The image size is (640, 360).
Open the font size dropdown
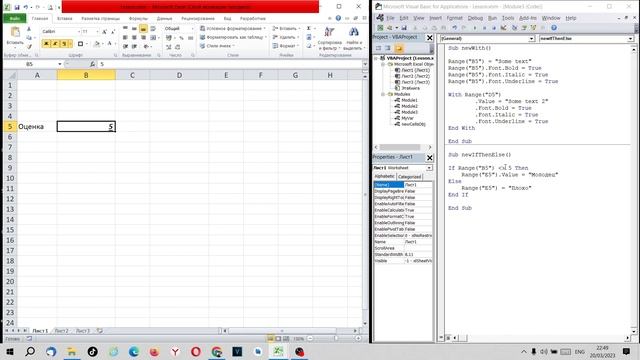[97, 31]
